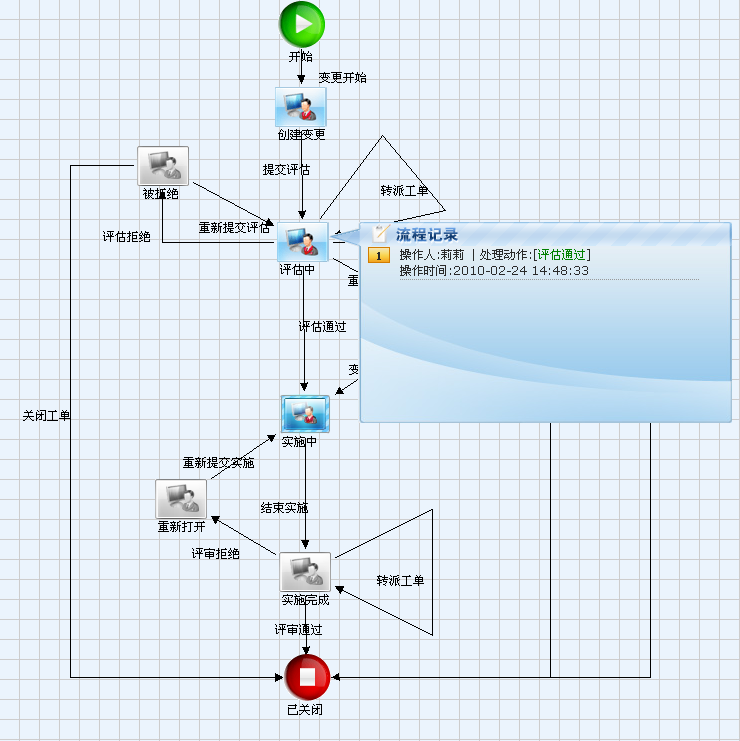Click the 评审通过 label above 已关闭
Viewport: 740px width, 741px height.
pyautogui.click(x=299, y=629)
